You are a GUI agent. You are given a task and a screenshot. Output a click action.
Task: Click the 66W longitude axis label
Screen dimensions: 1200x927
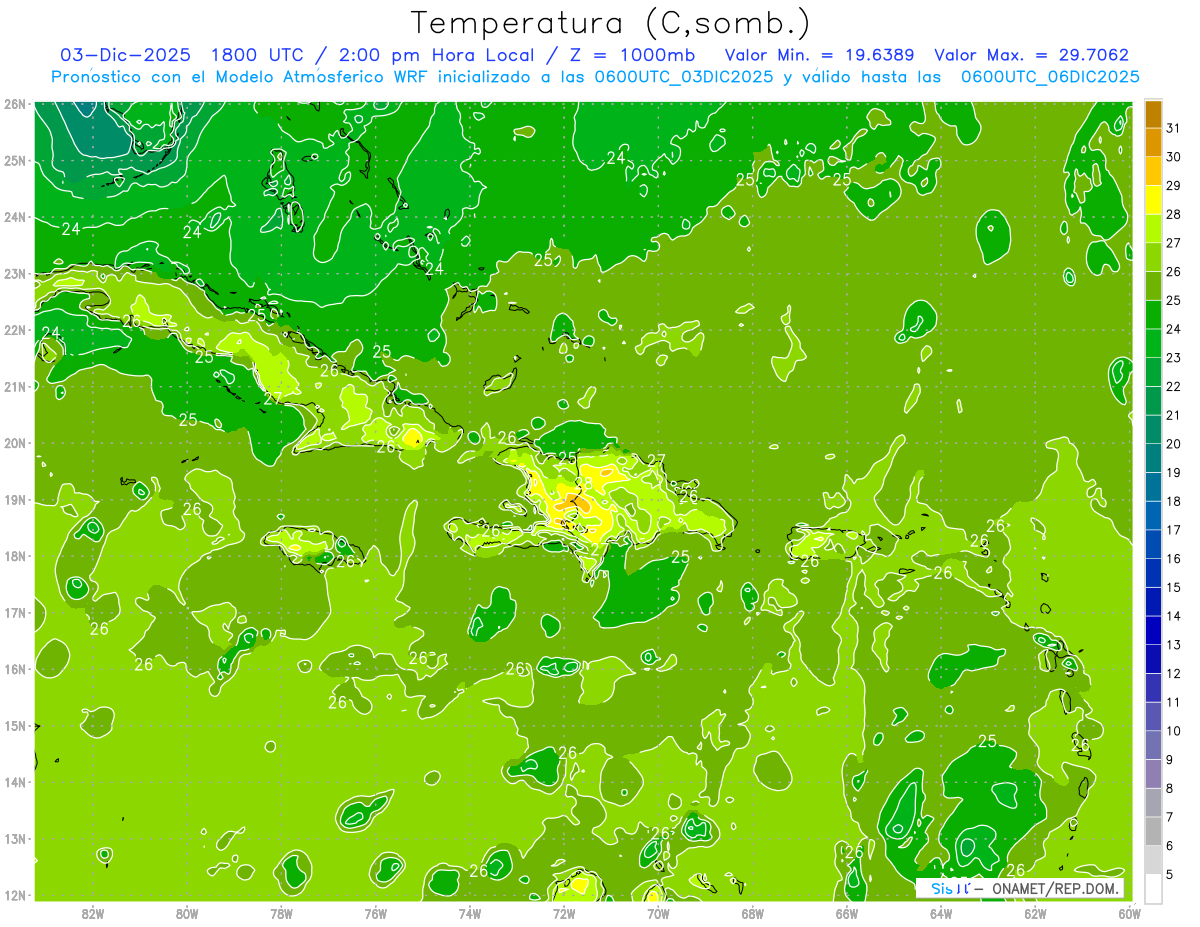tap(847, 912)
